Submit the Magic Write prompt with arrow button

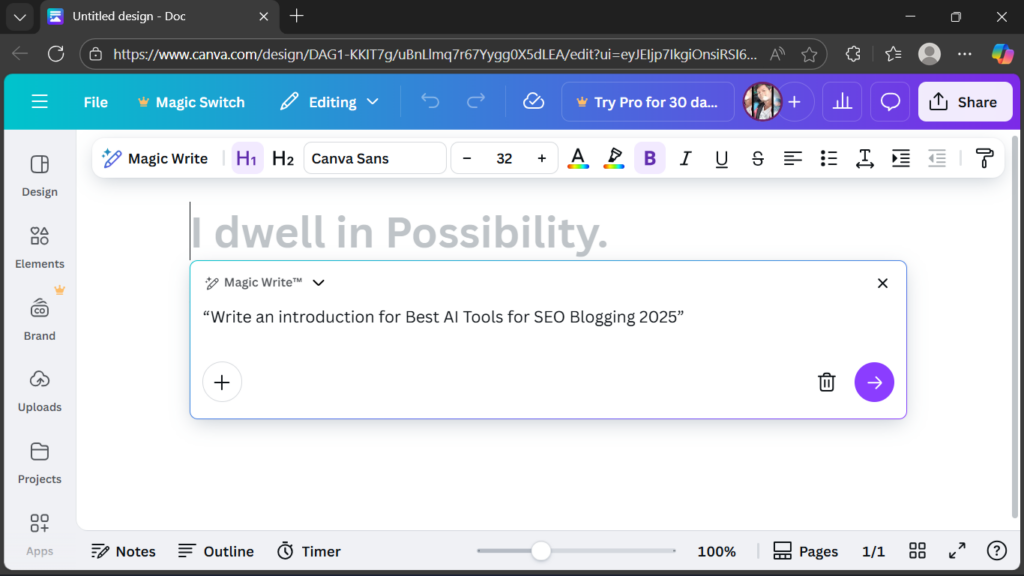[x=873, y=382]
